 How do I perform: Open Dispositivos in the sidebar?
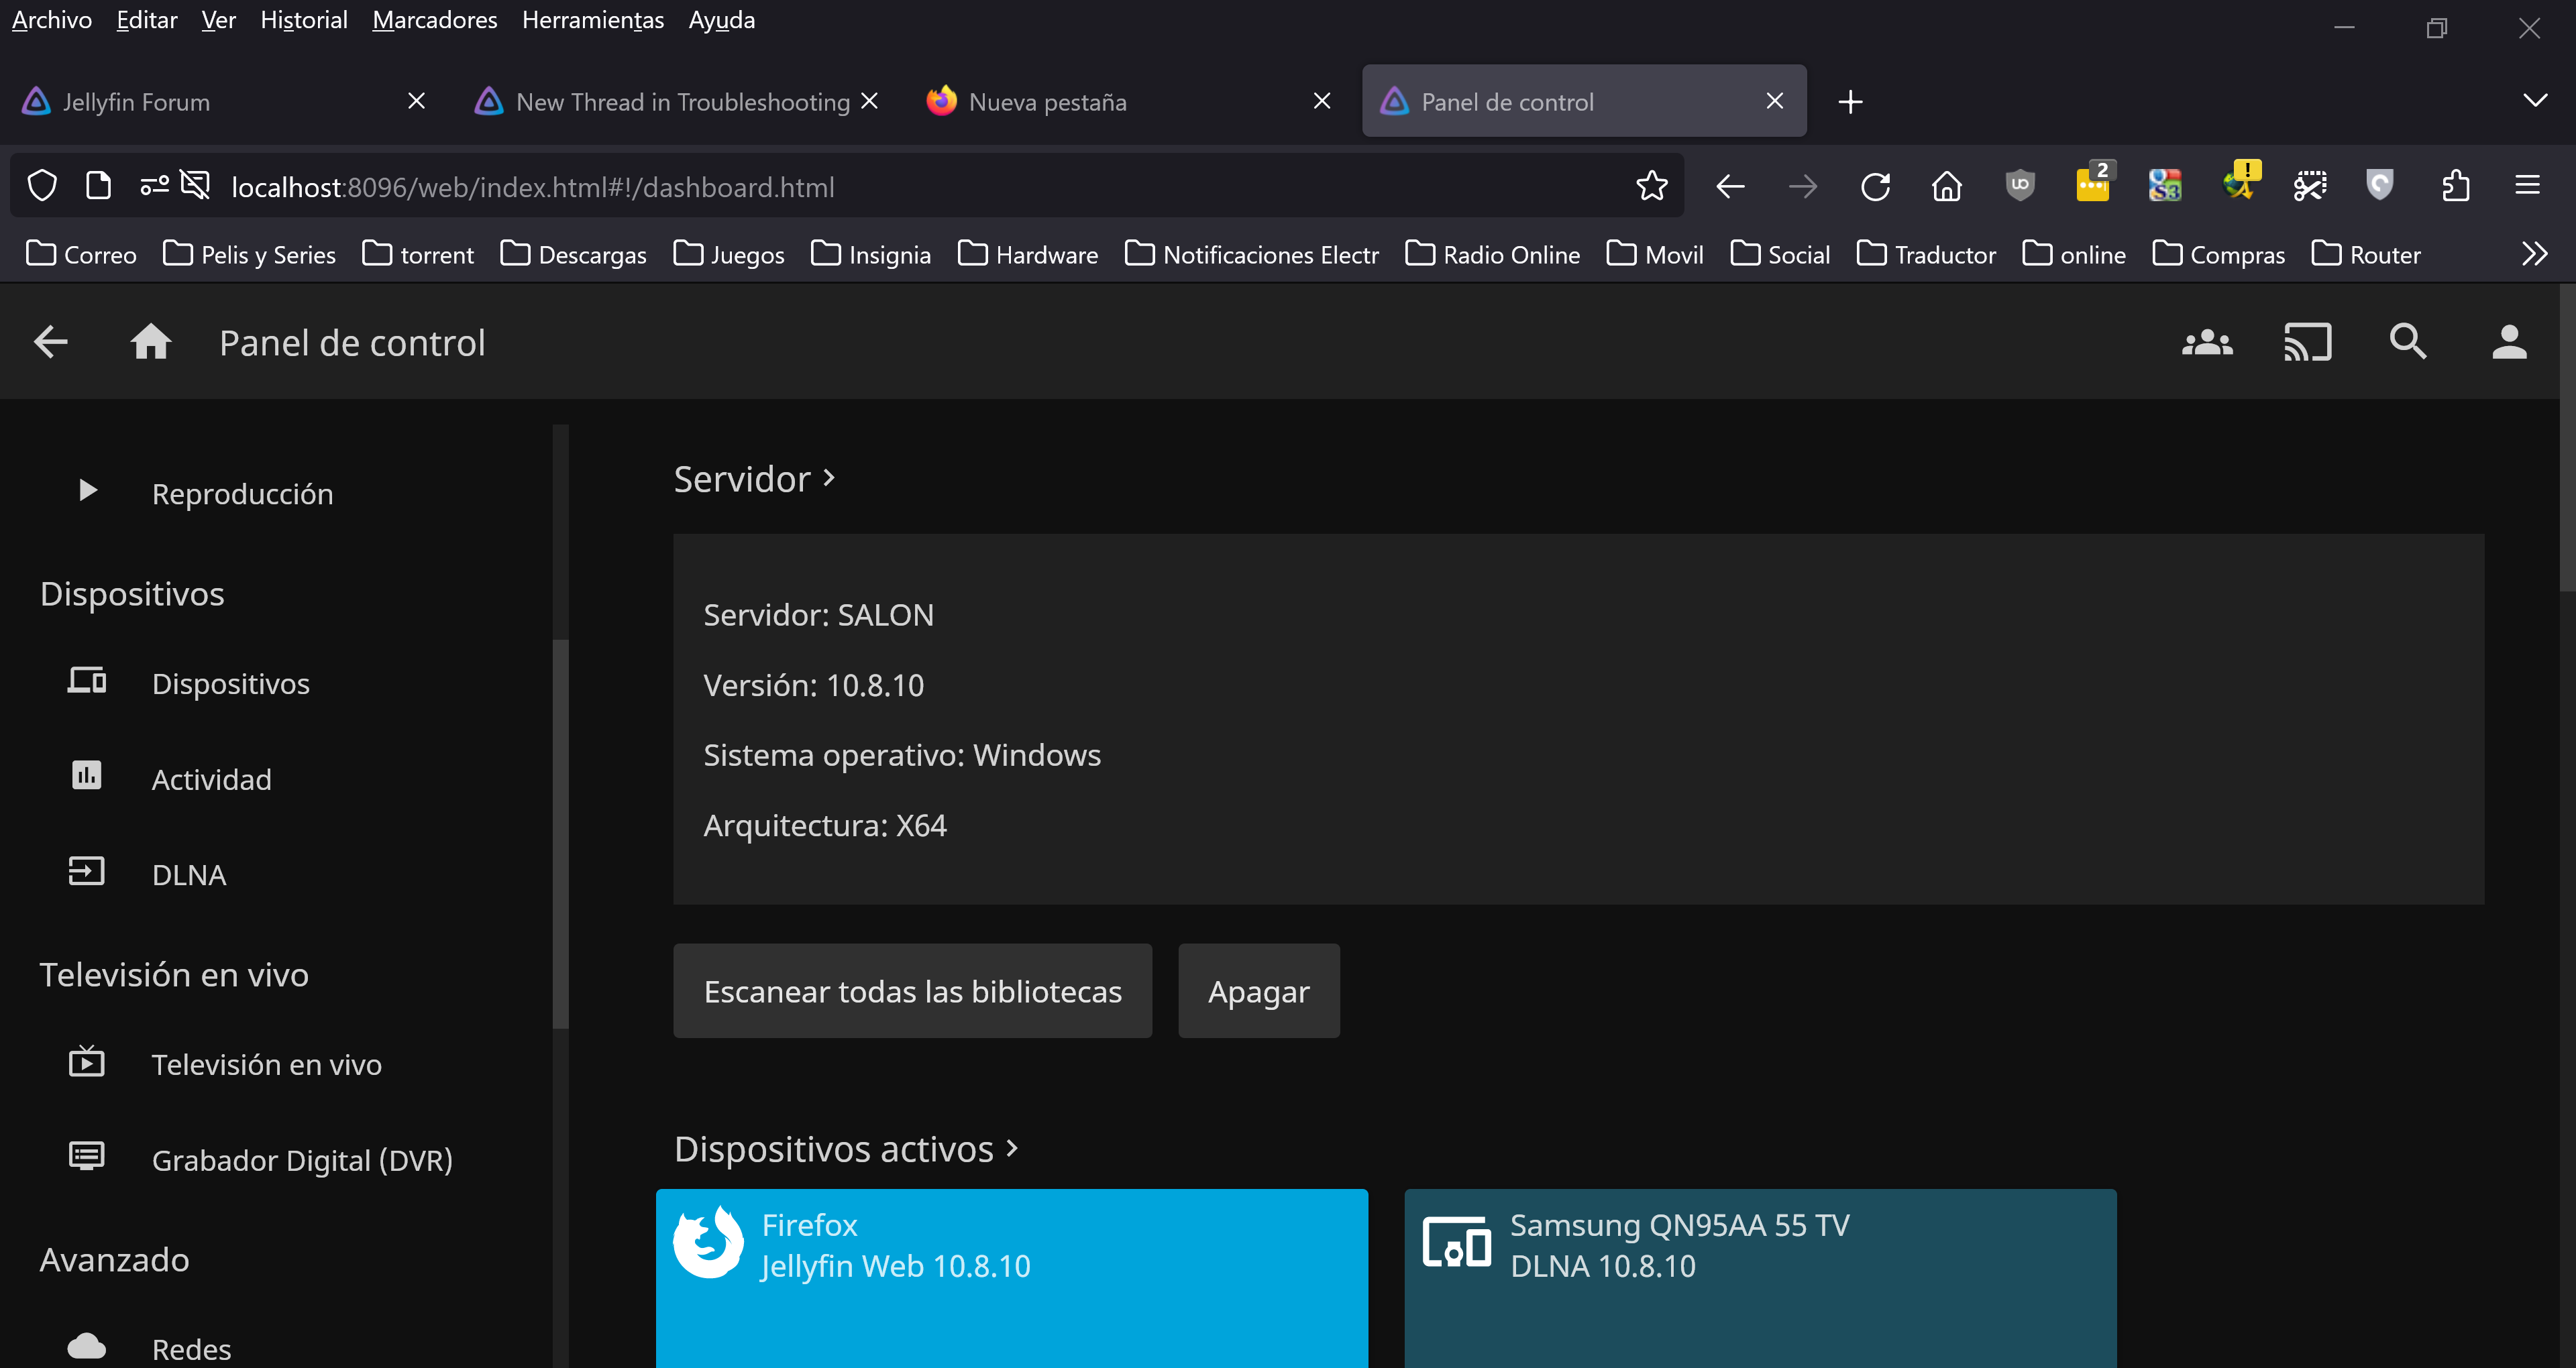pyautogui.click(x=230, y=683)
